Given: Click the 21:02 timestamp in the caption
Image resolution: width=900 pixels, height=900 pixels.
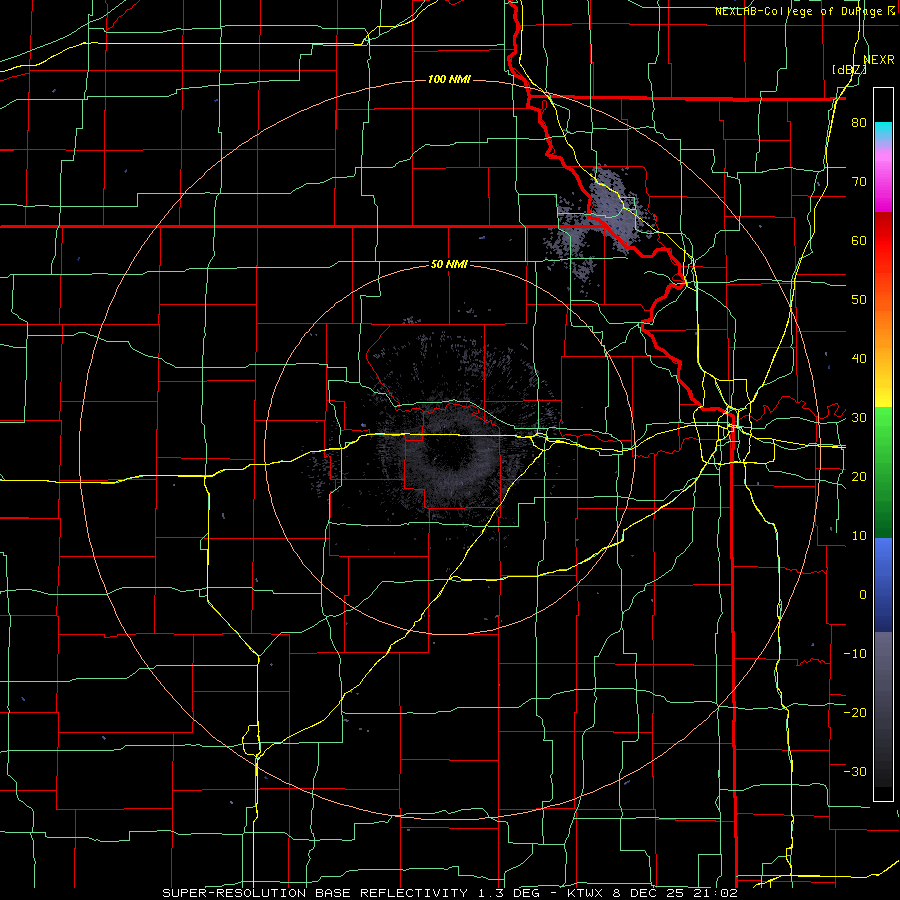Looking at the screenshot, I should 717,893.
